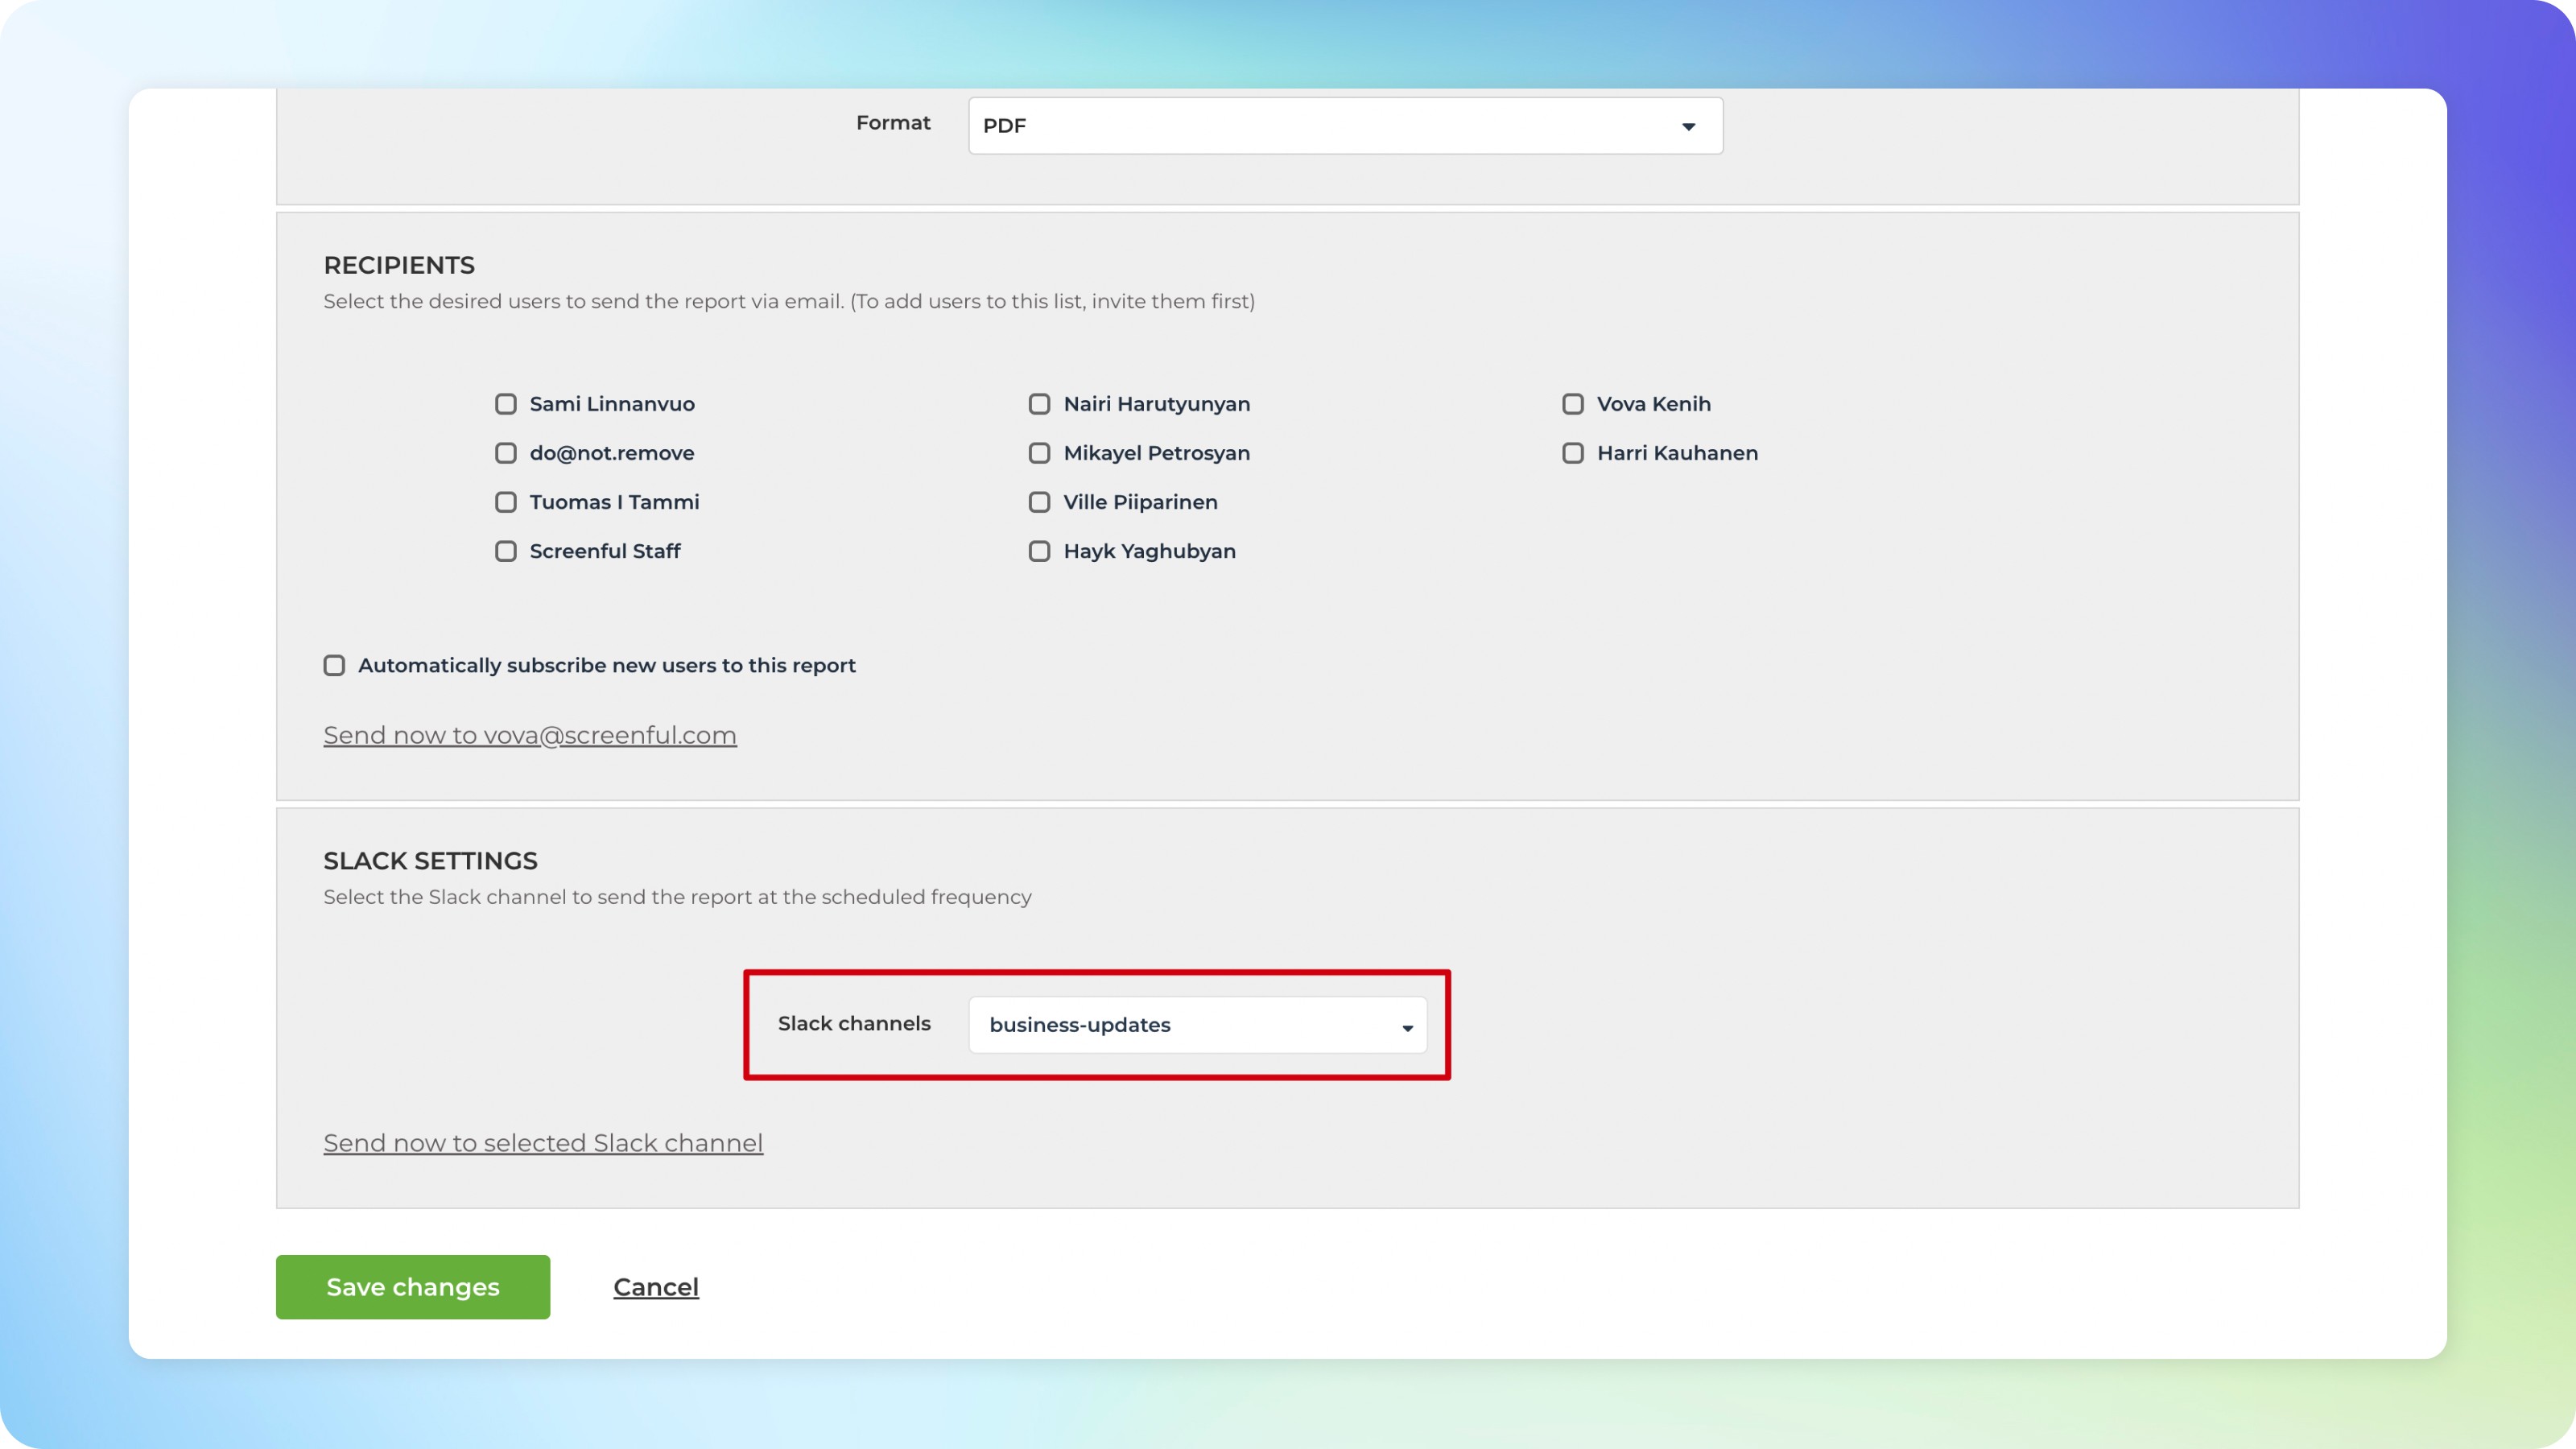Tick the Ville Piiparinen checkbox

pos(1039,502)
